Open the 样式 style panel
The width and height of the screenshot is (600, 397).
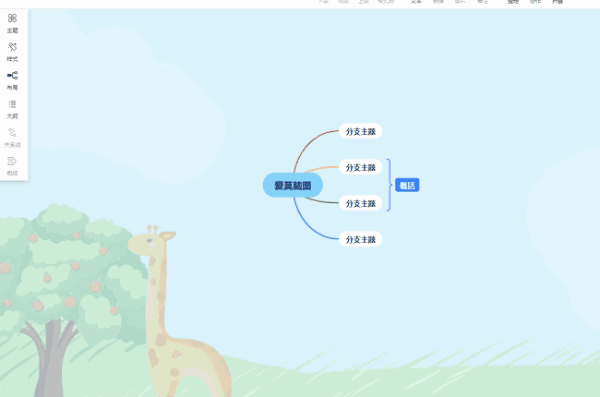(x=12, y=52)
